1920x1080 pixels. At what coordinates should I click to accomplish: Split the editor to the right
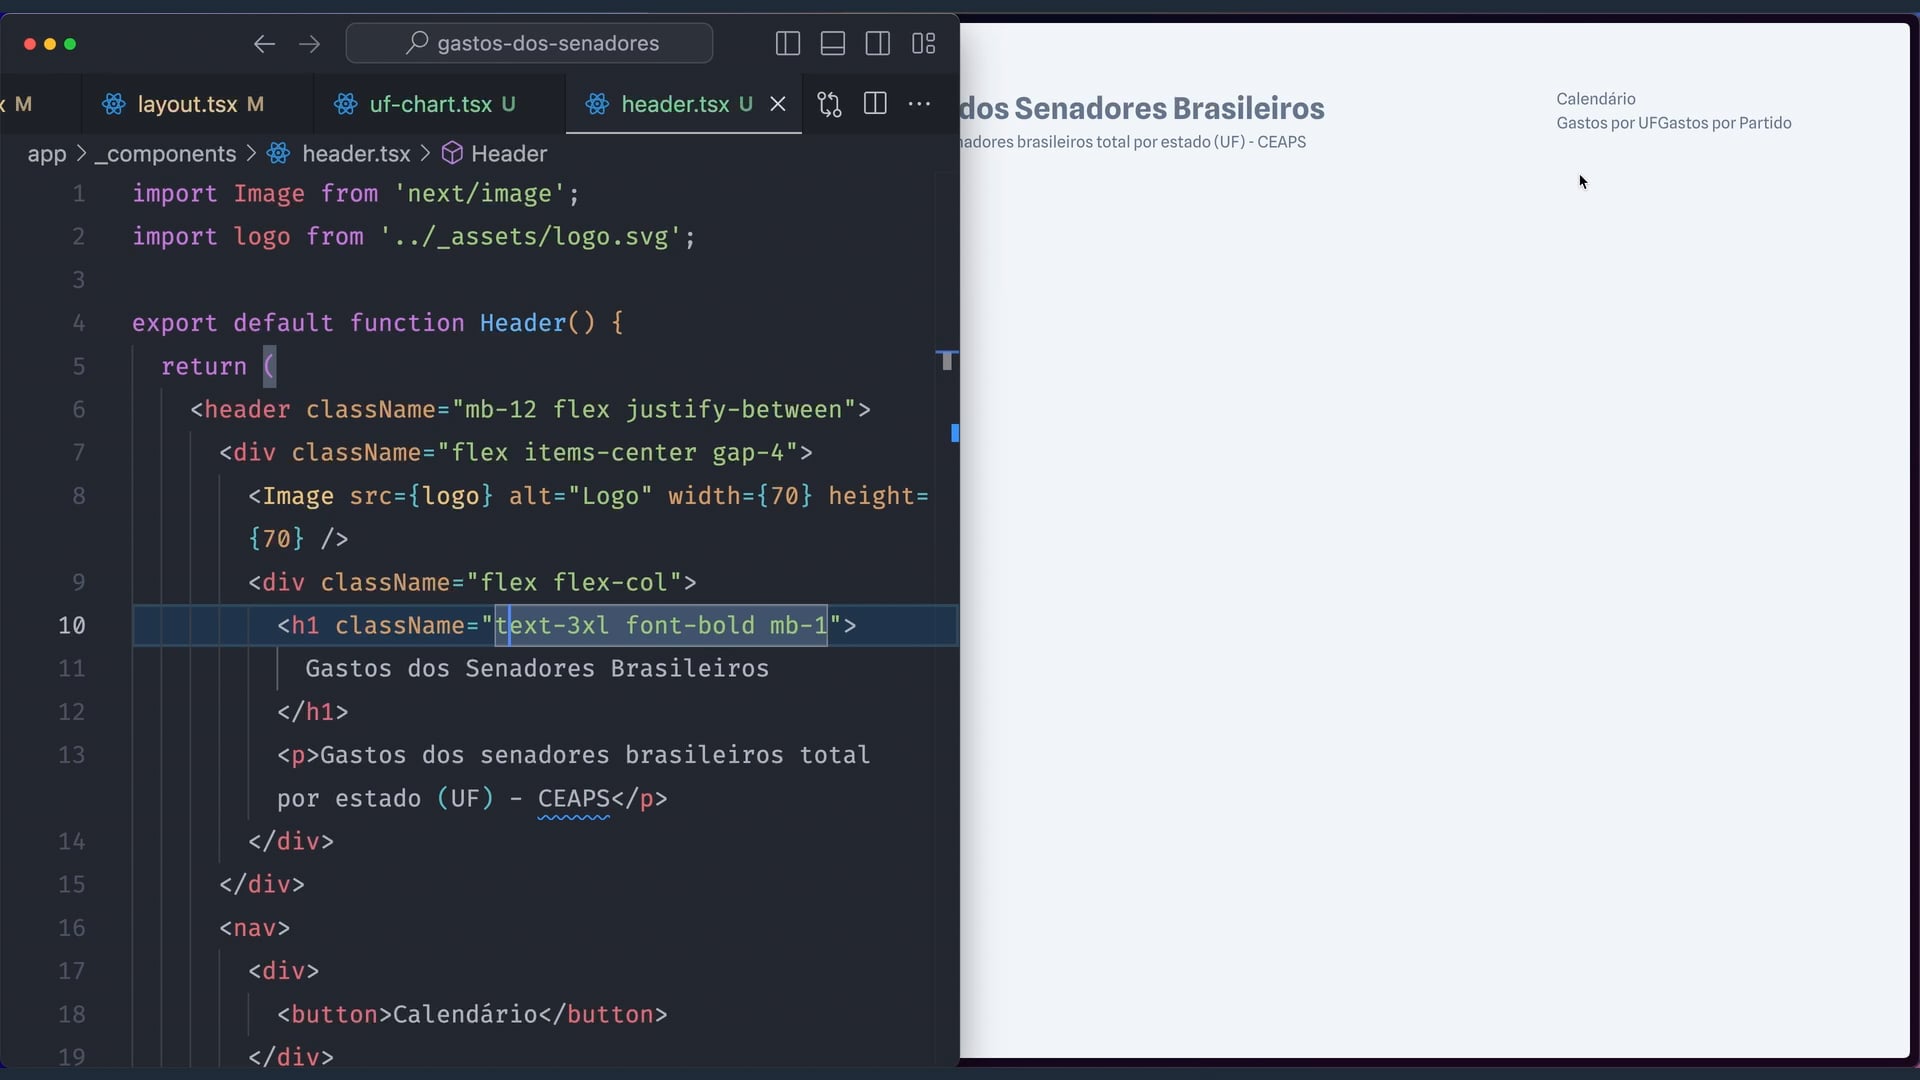pyautogui.click(x=875, y=104)
